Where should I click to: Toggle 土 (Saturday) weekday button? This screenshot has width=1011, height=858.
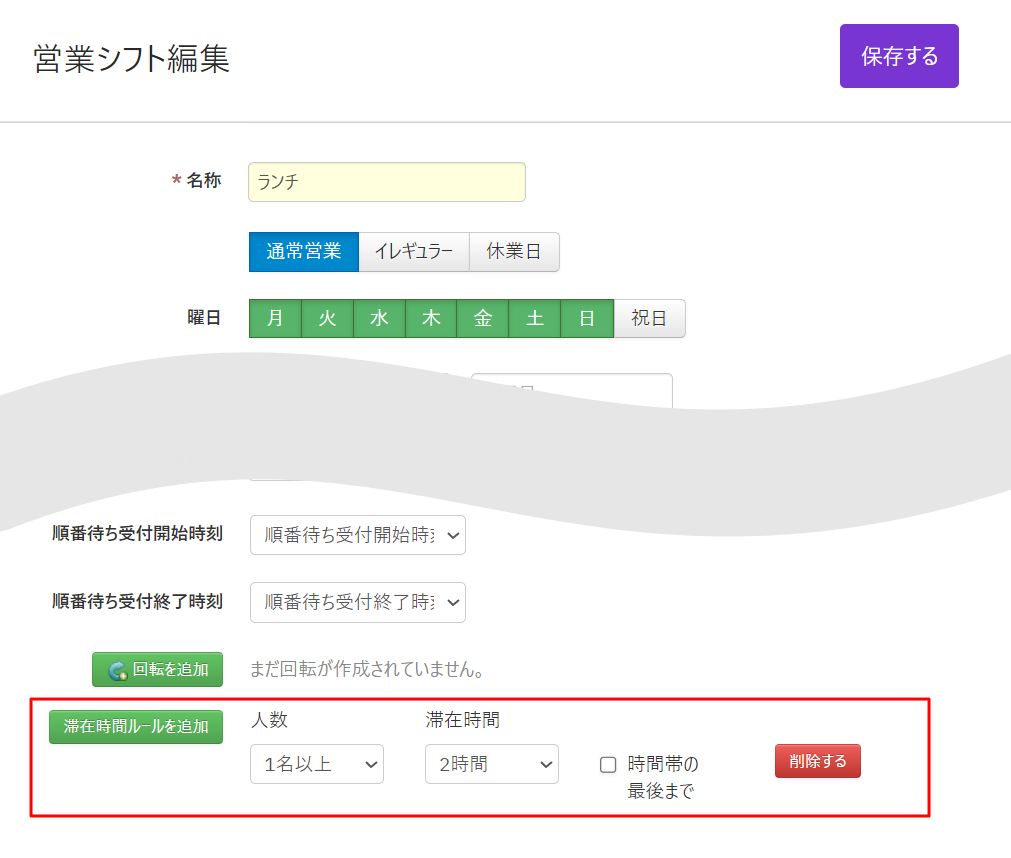click(x=535, y=319)
